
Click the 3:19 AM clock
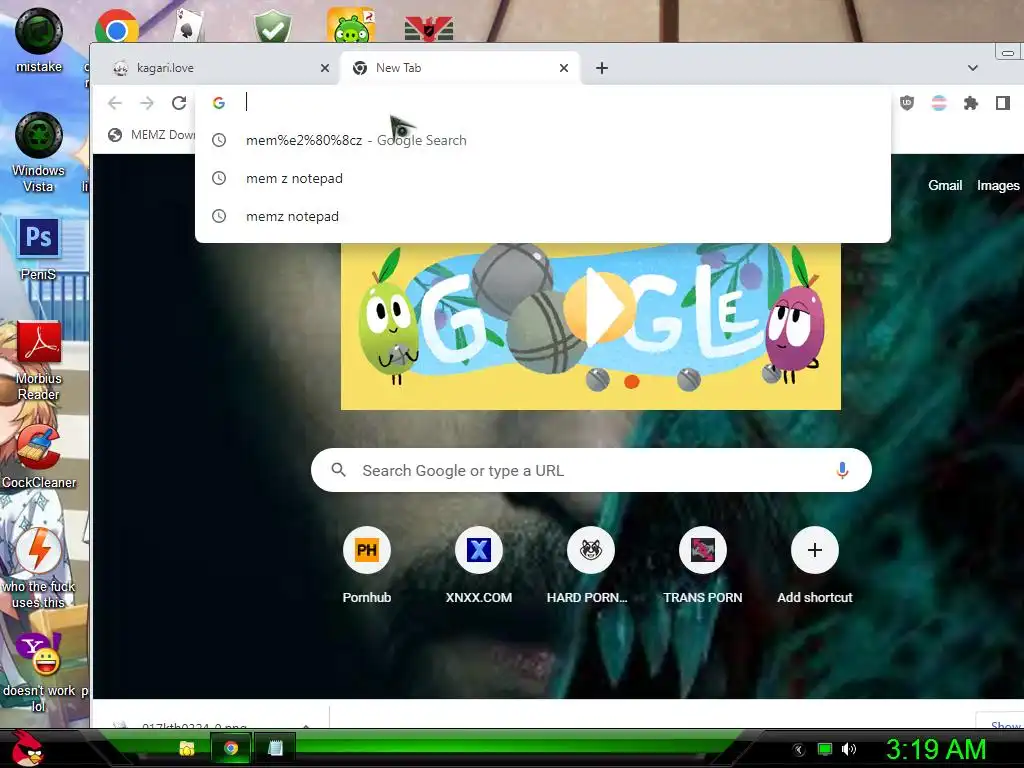935,749
